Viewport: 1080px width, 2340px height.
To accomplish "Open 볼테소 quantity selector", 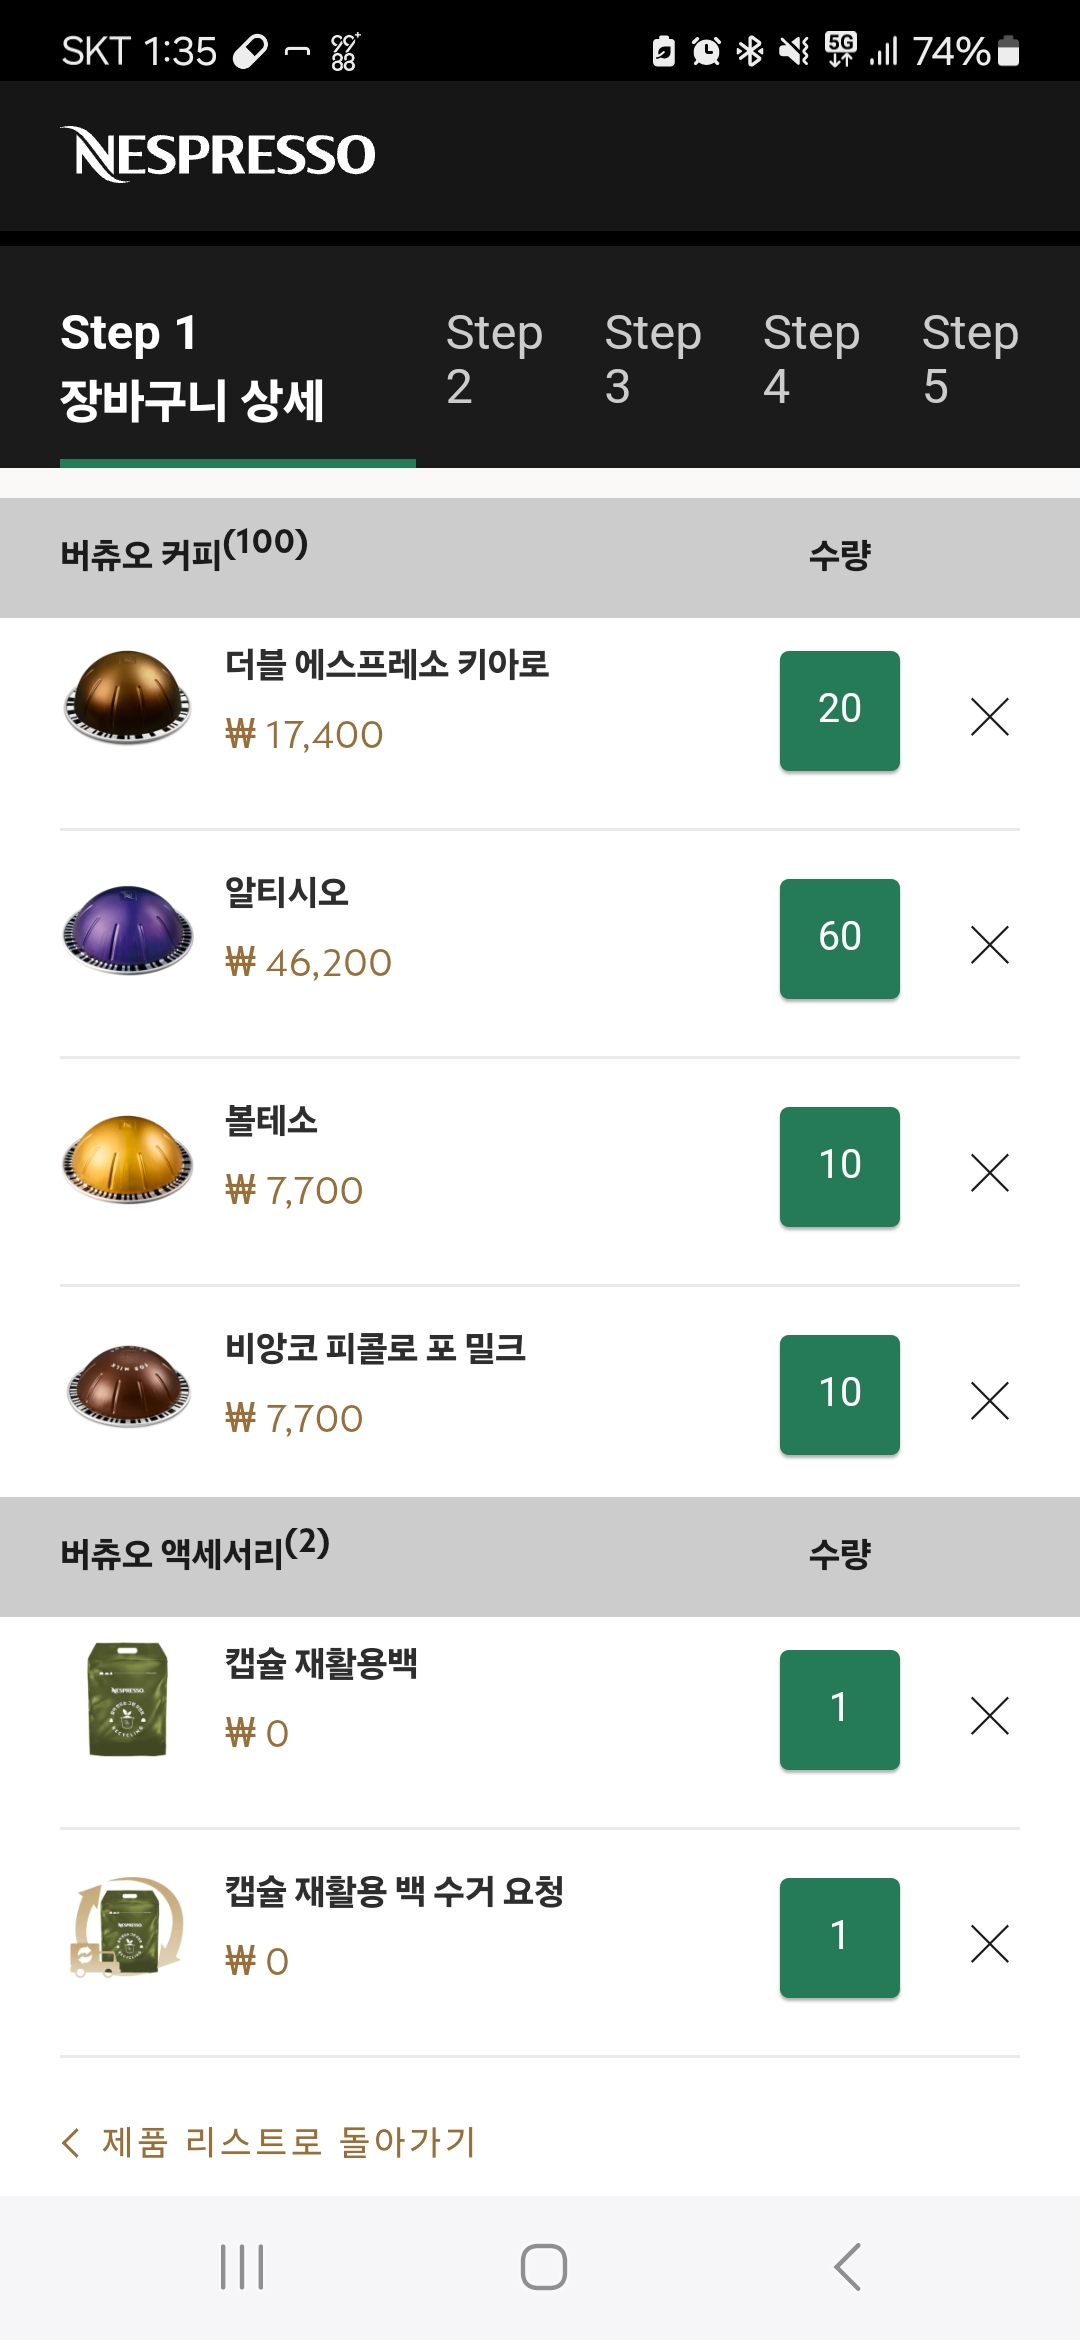I will 839,1166.
